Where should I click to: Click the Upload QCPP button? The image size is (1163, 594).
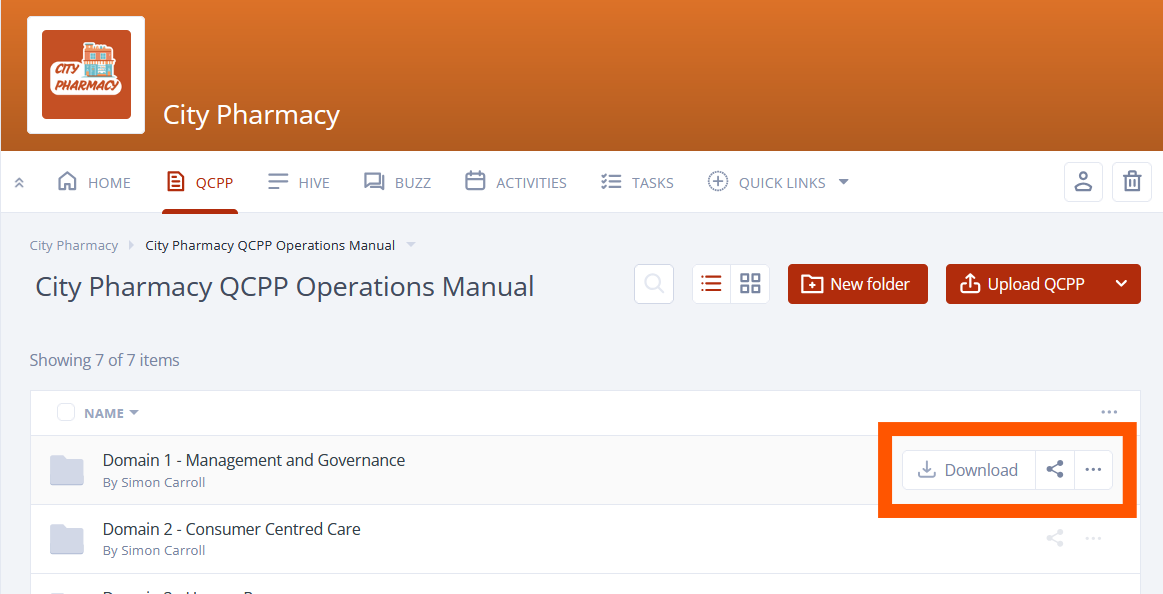(x=1024, y=284)
